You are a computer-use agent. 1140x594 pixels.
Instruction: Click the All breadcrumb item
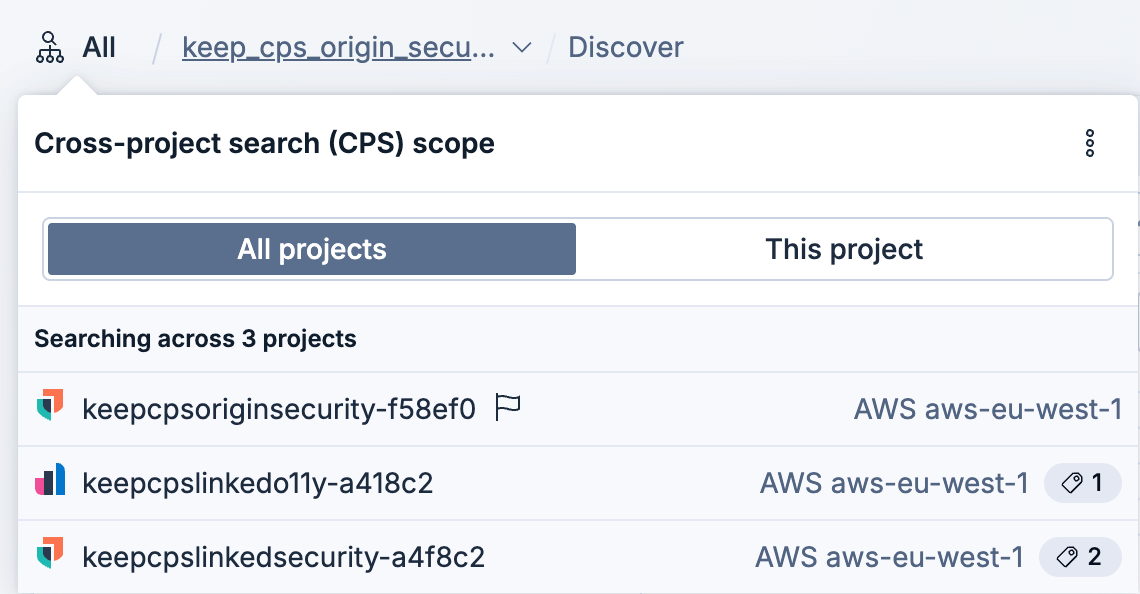(99, 46)
